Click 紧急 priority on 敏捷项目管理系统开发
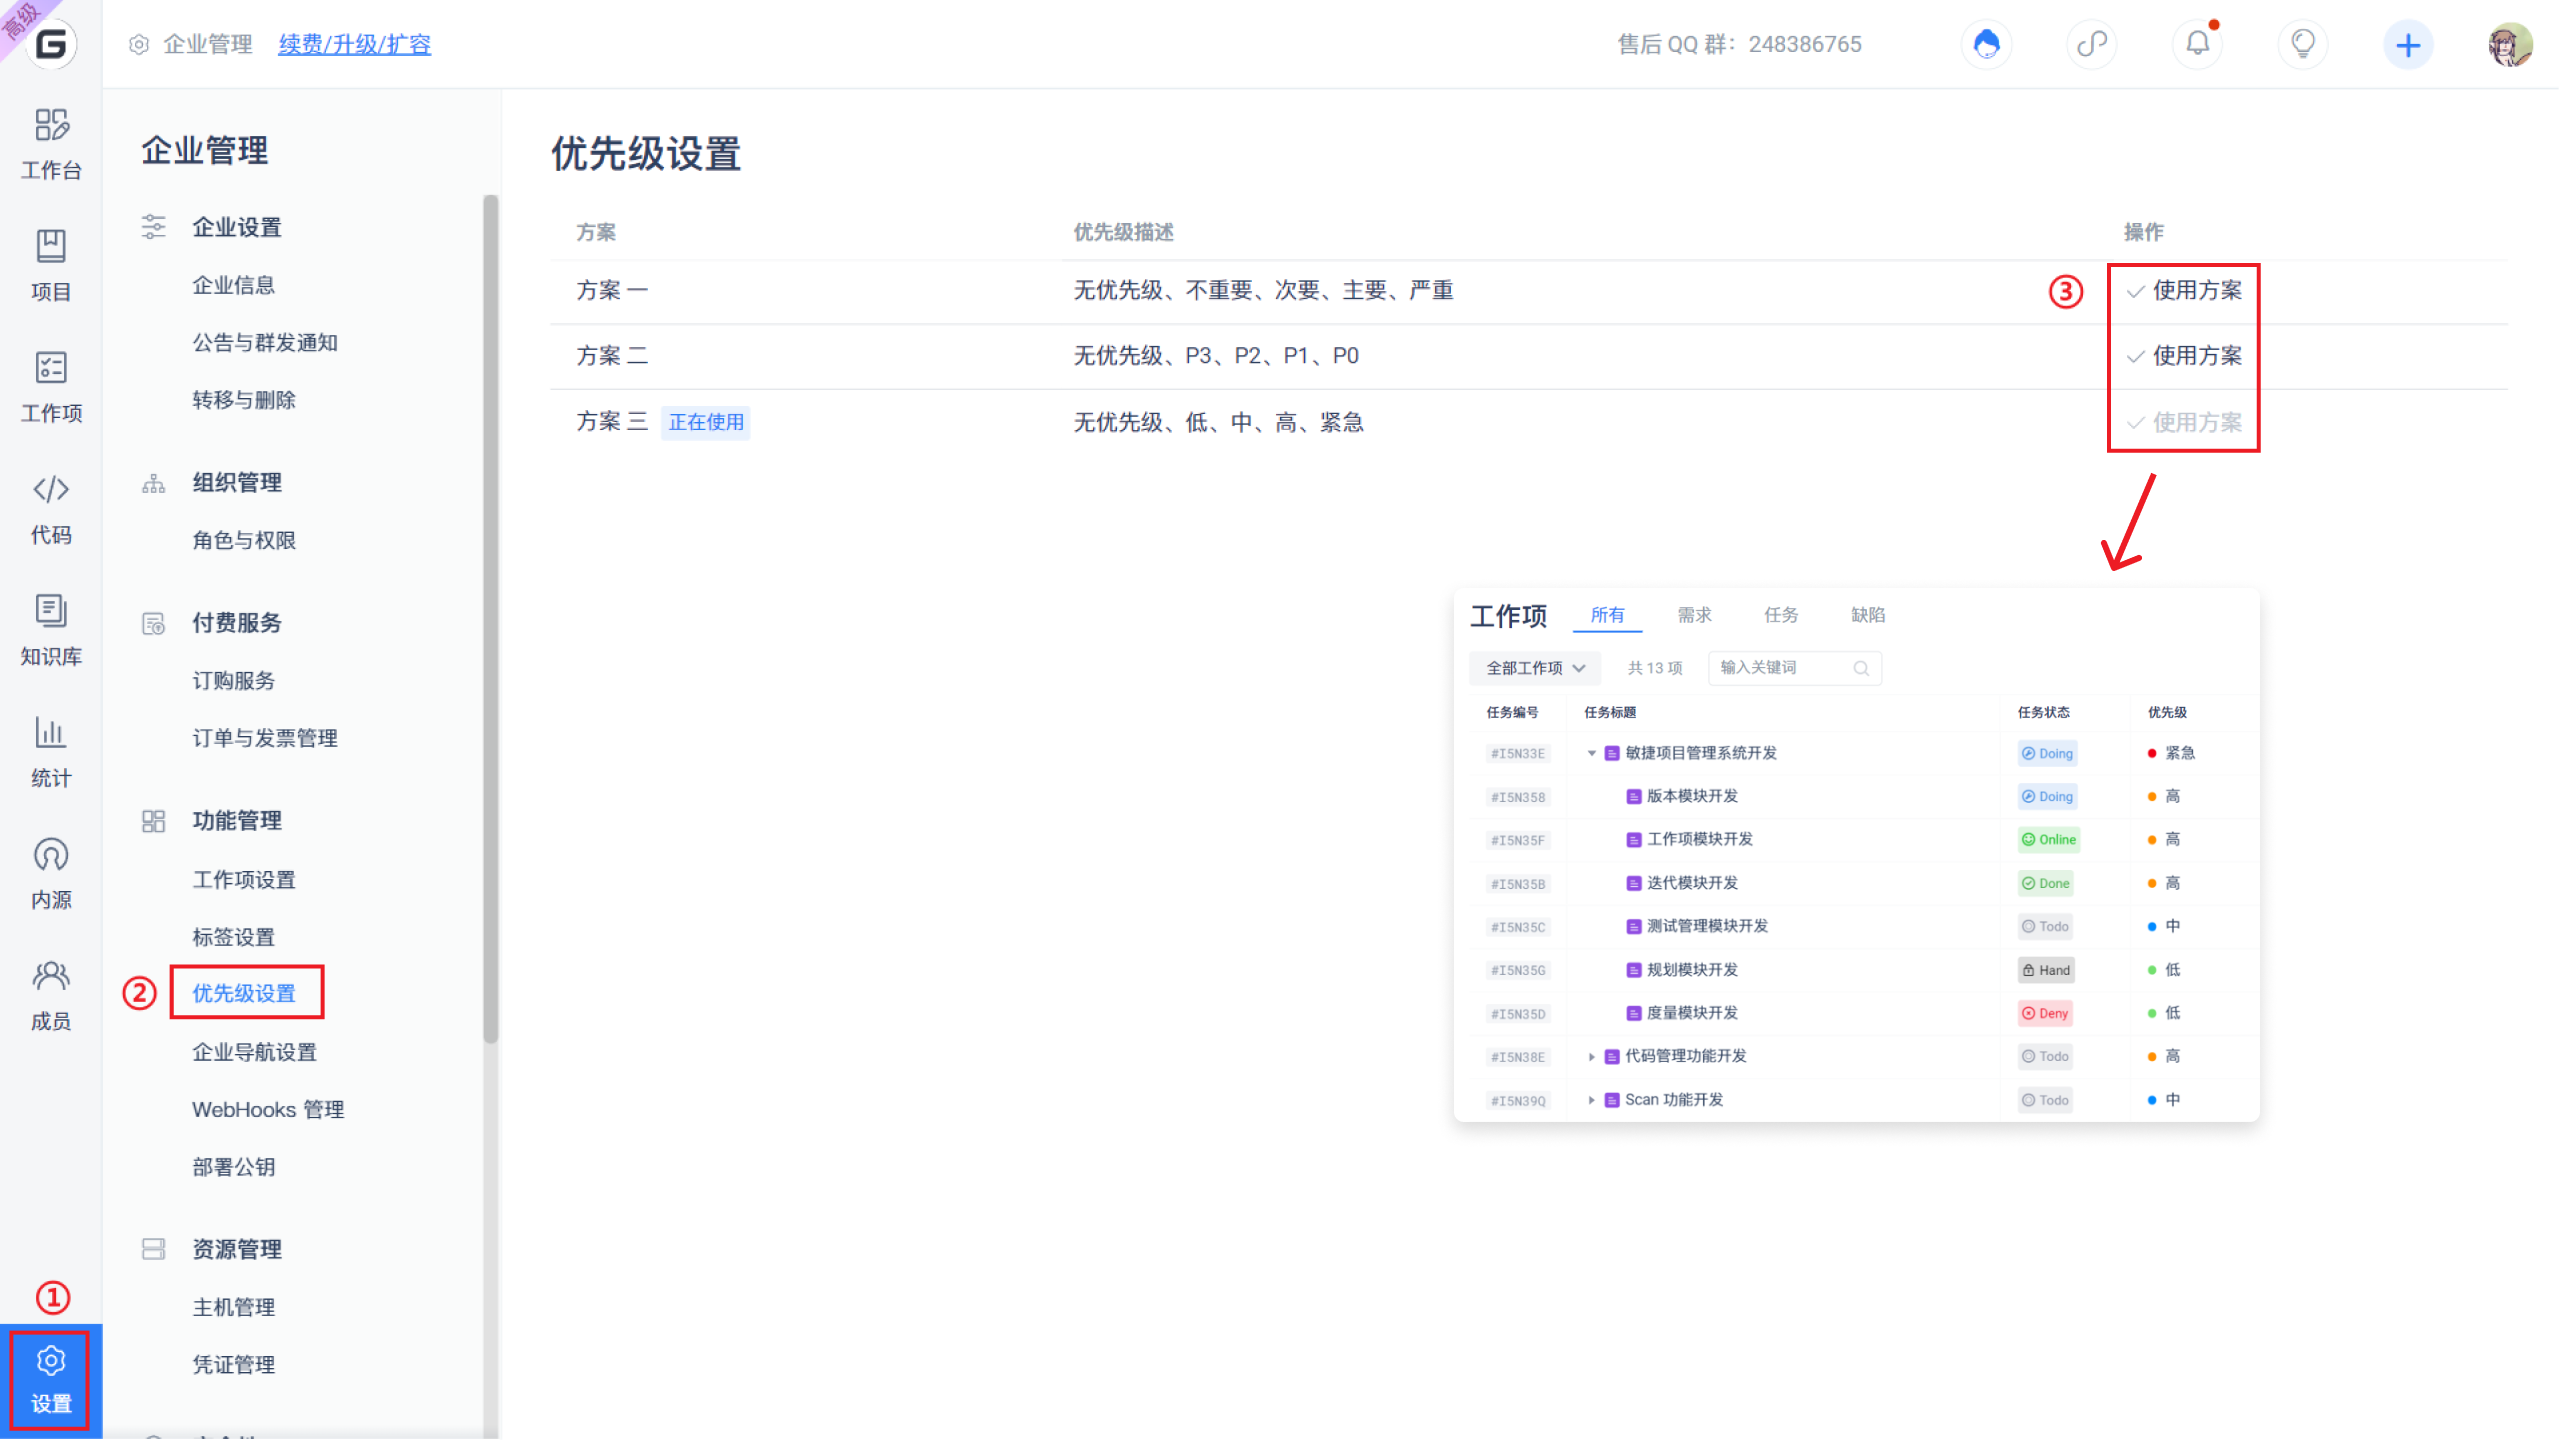Screen dimensions: 2560x1440 [2171, 753]
